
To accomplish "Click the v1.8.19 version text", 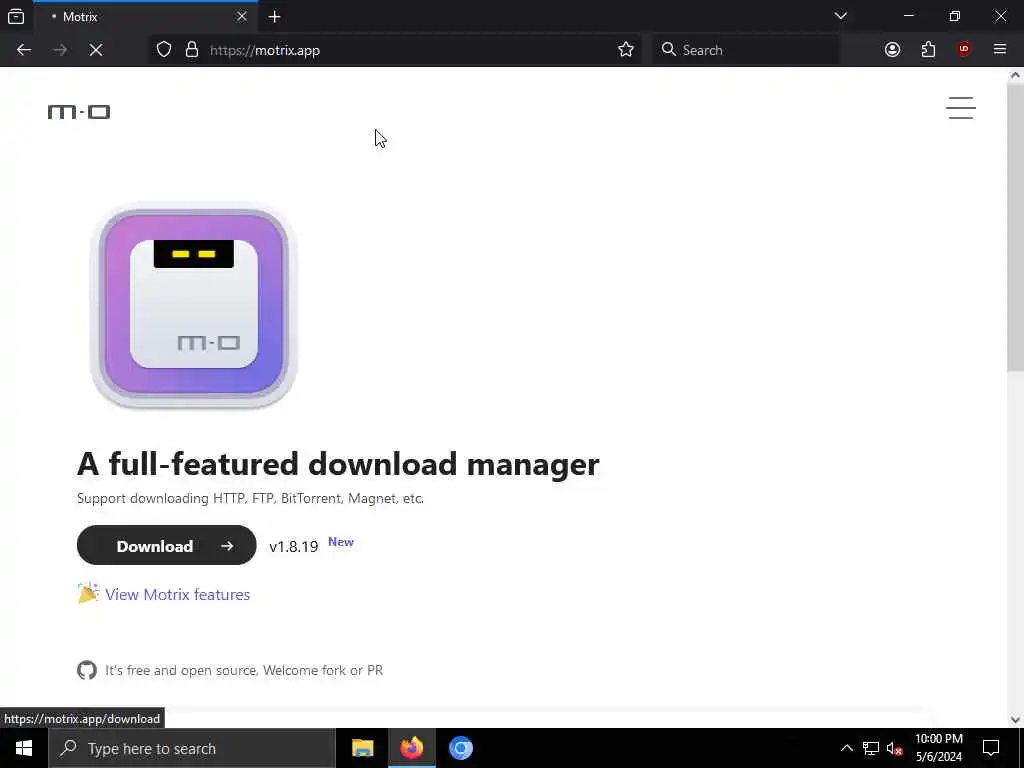I will [293, 547].
